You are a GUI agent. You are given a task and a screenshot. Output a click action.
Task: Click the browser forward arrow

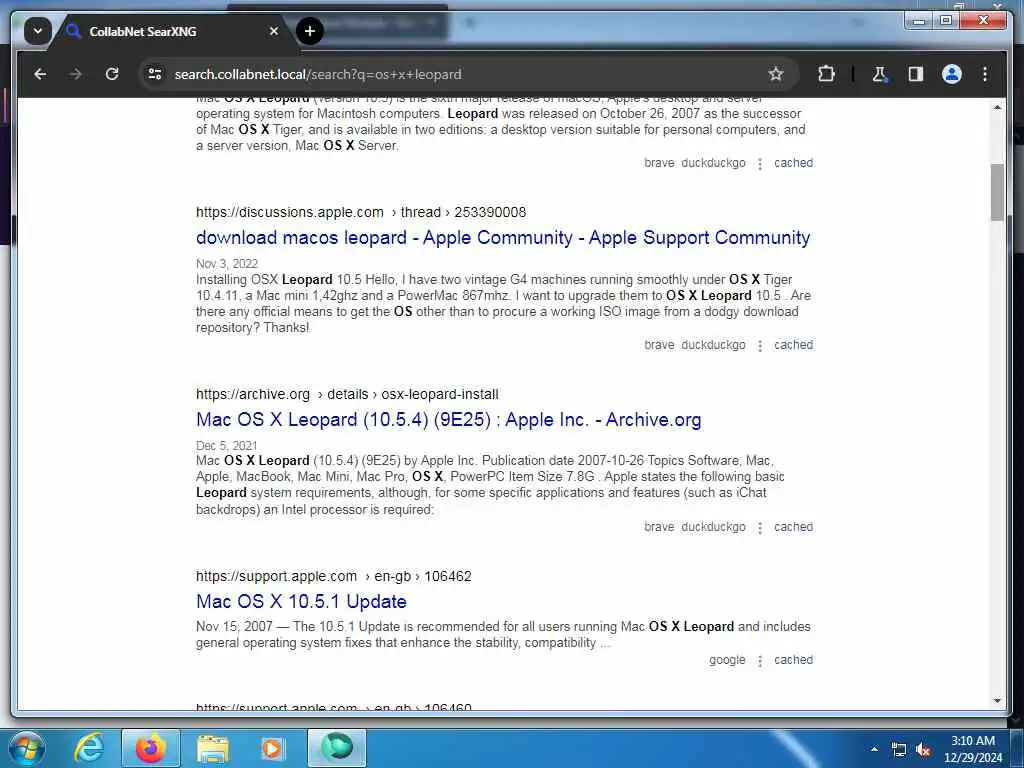point(76,74)
